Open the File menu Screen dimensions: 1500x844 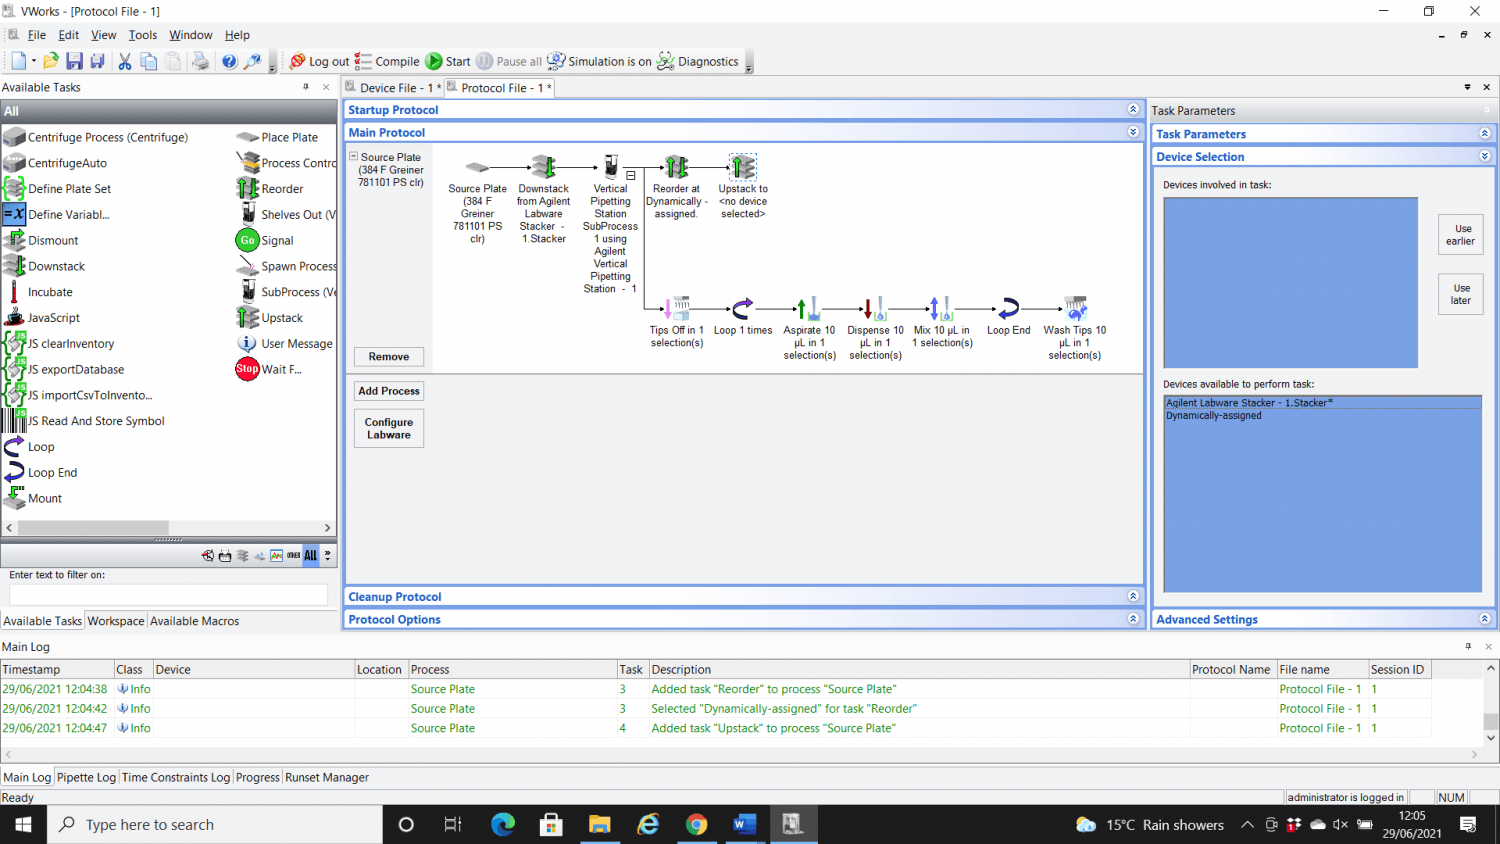(x=37, y=35)
